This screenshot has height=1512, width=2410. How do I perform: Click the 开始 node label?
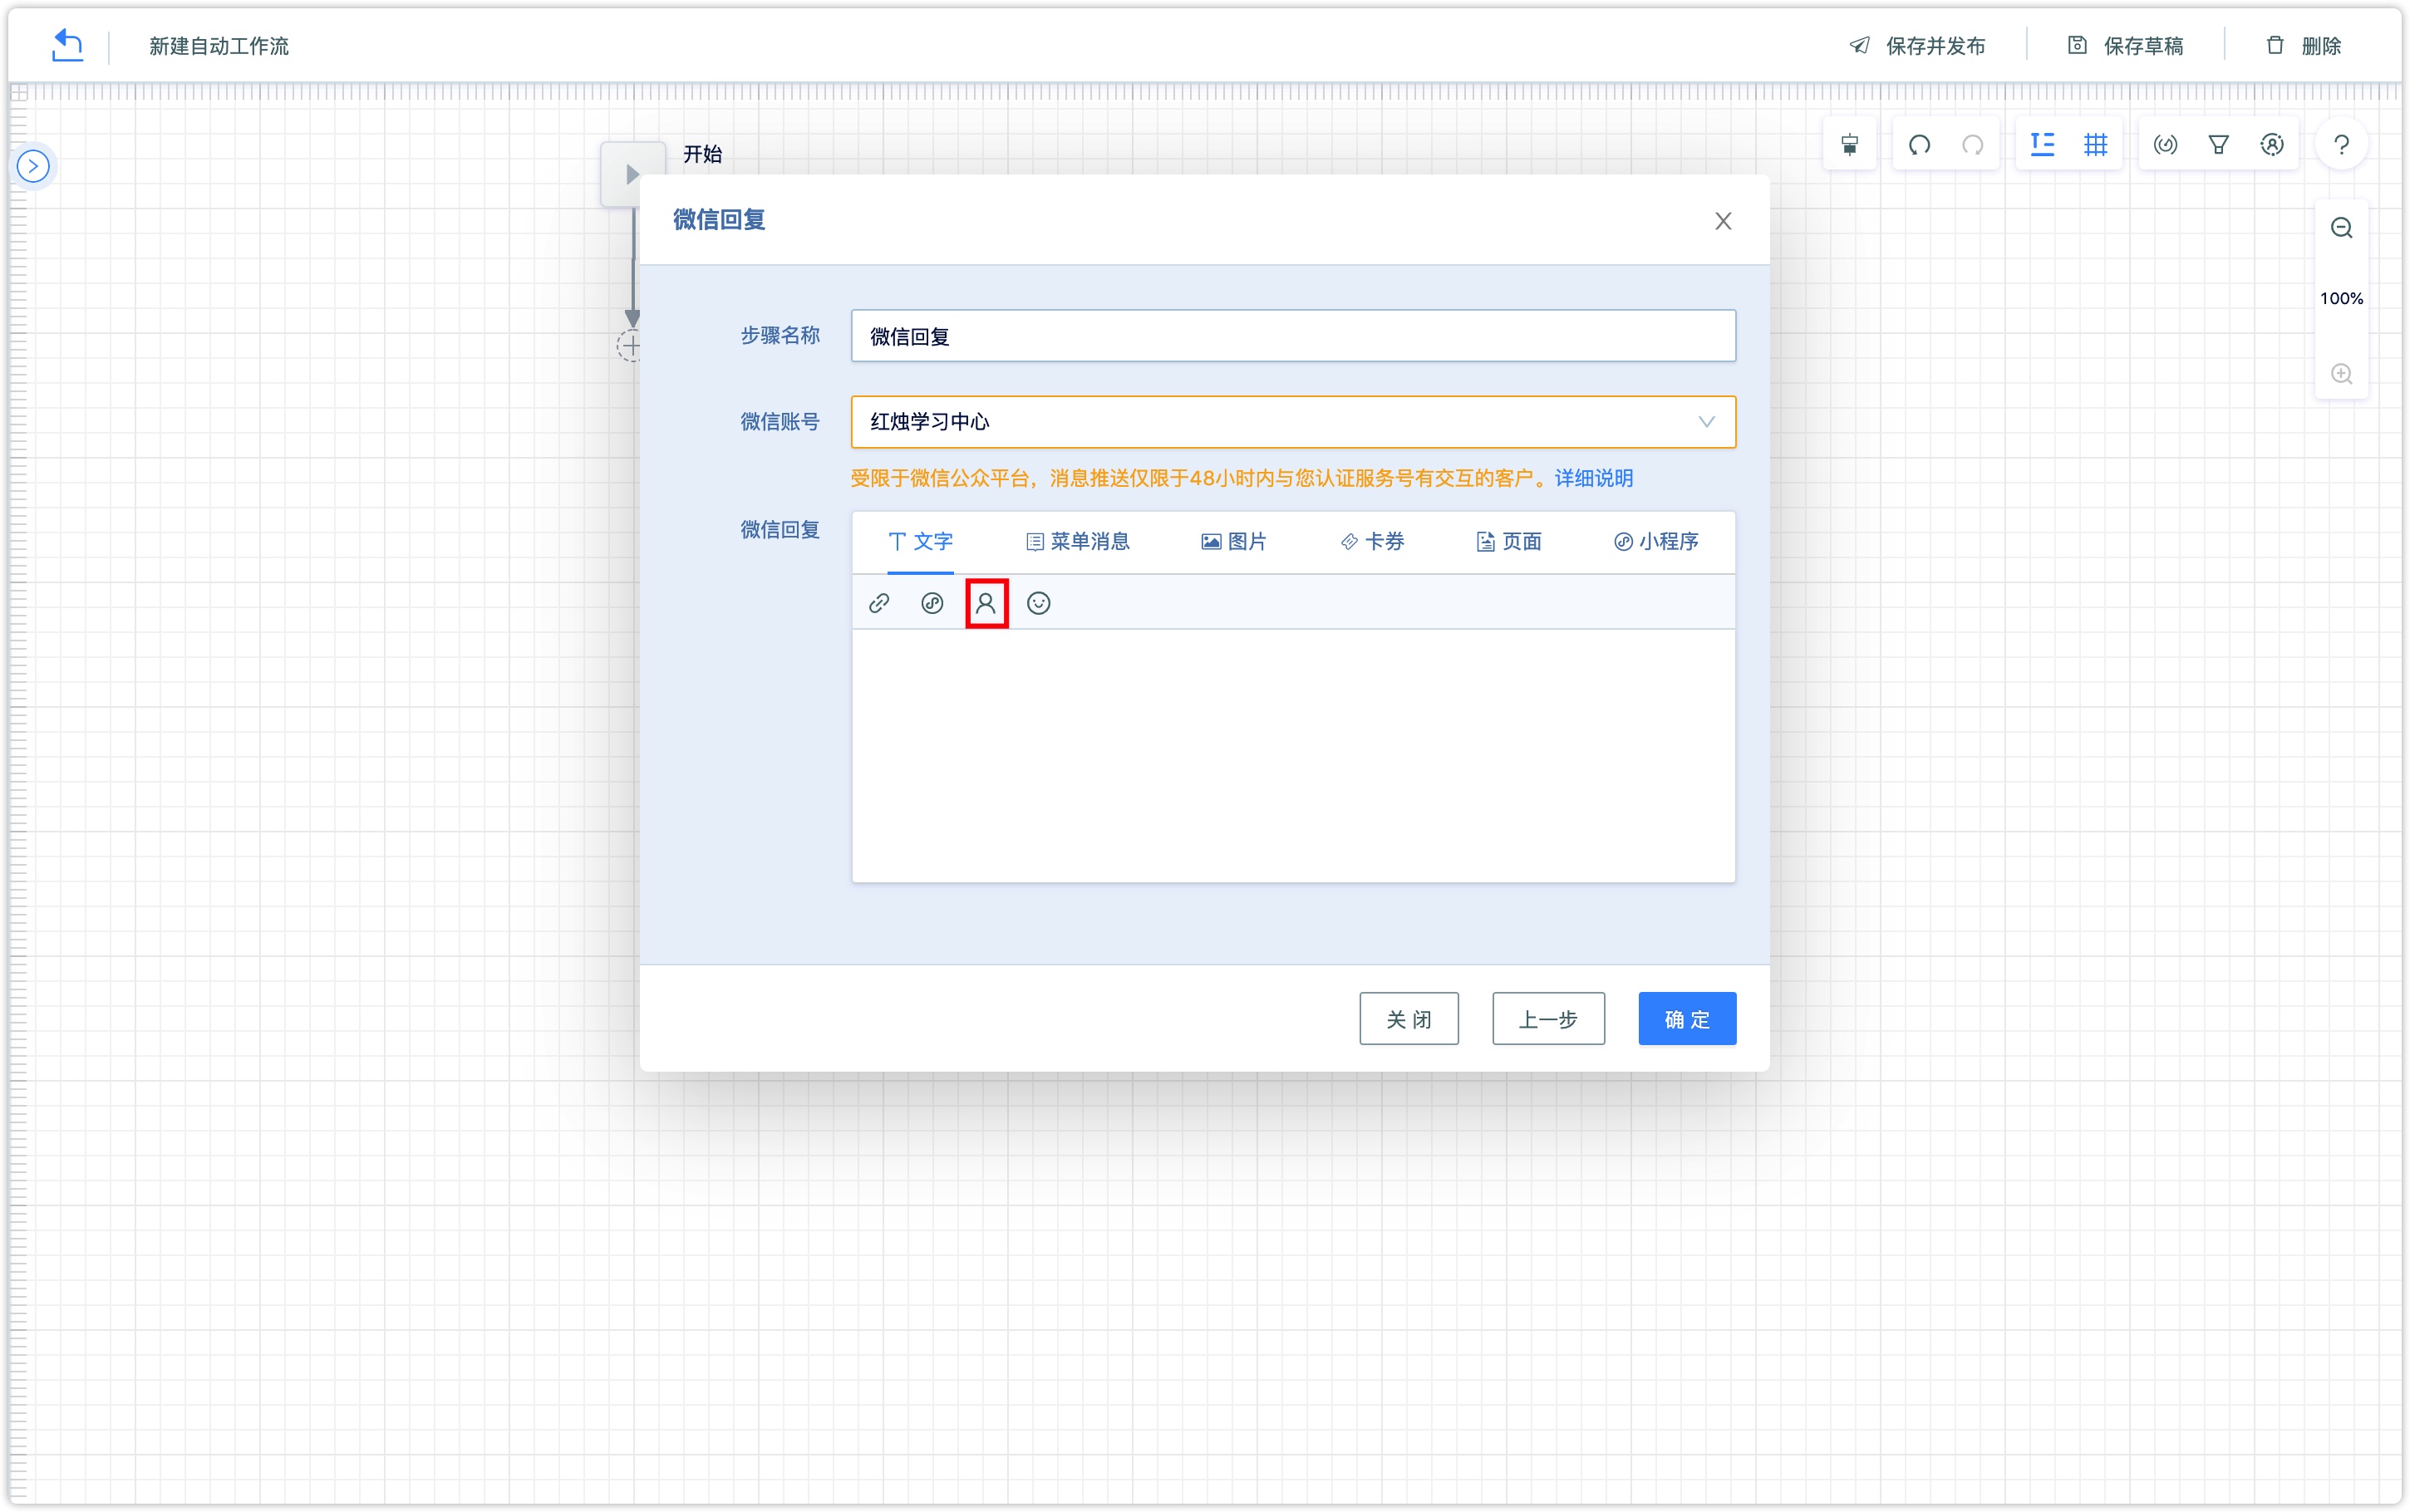(702, 154)
